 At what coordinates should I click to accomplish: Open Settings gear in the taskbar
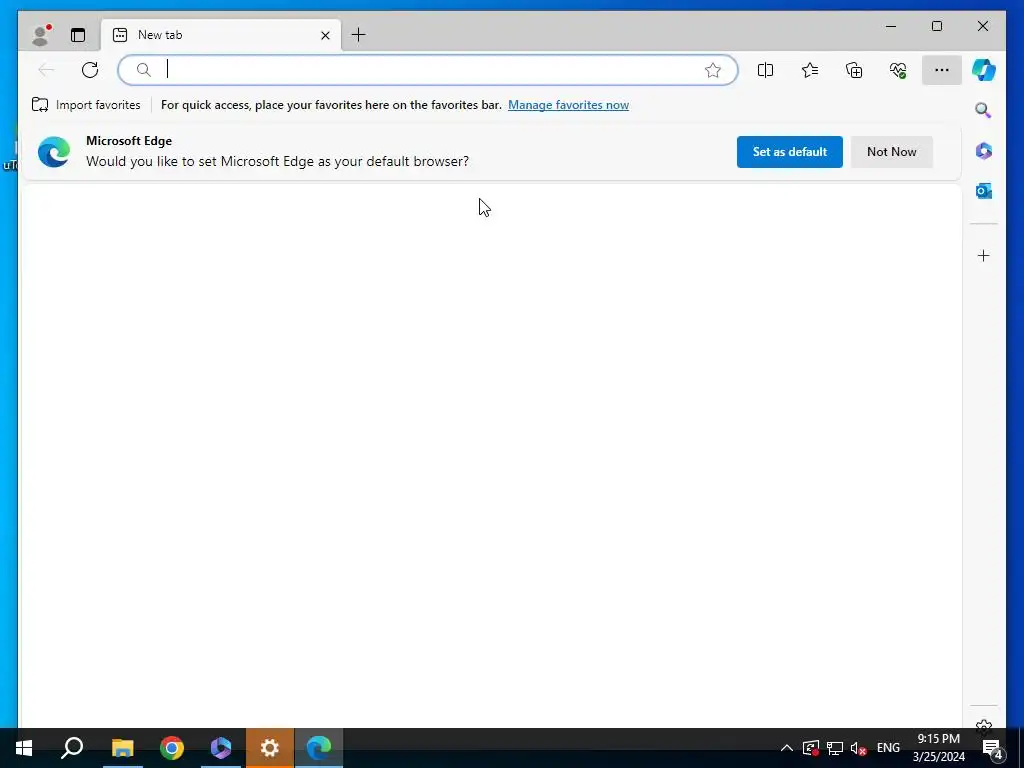(270, 748)
